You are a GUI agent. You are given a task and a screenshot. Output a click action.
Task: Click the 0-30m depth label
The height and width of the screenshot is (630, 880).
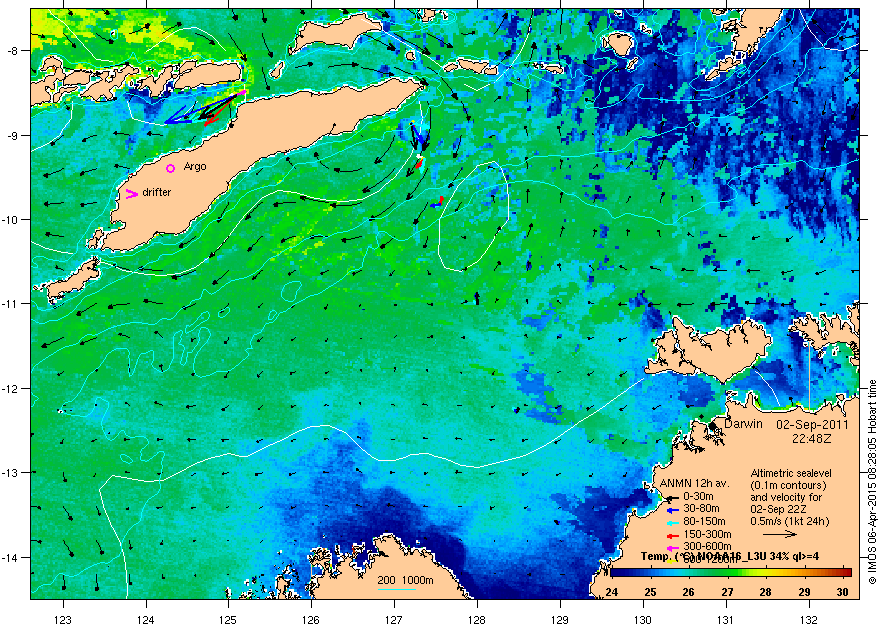pos(698,496)
